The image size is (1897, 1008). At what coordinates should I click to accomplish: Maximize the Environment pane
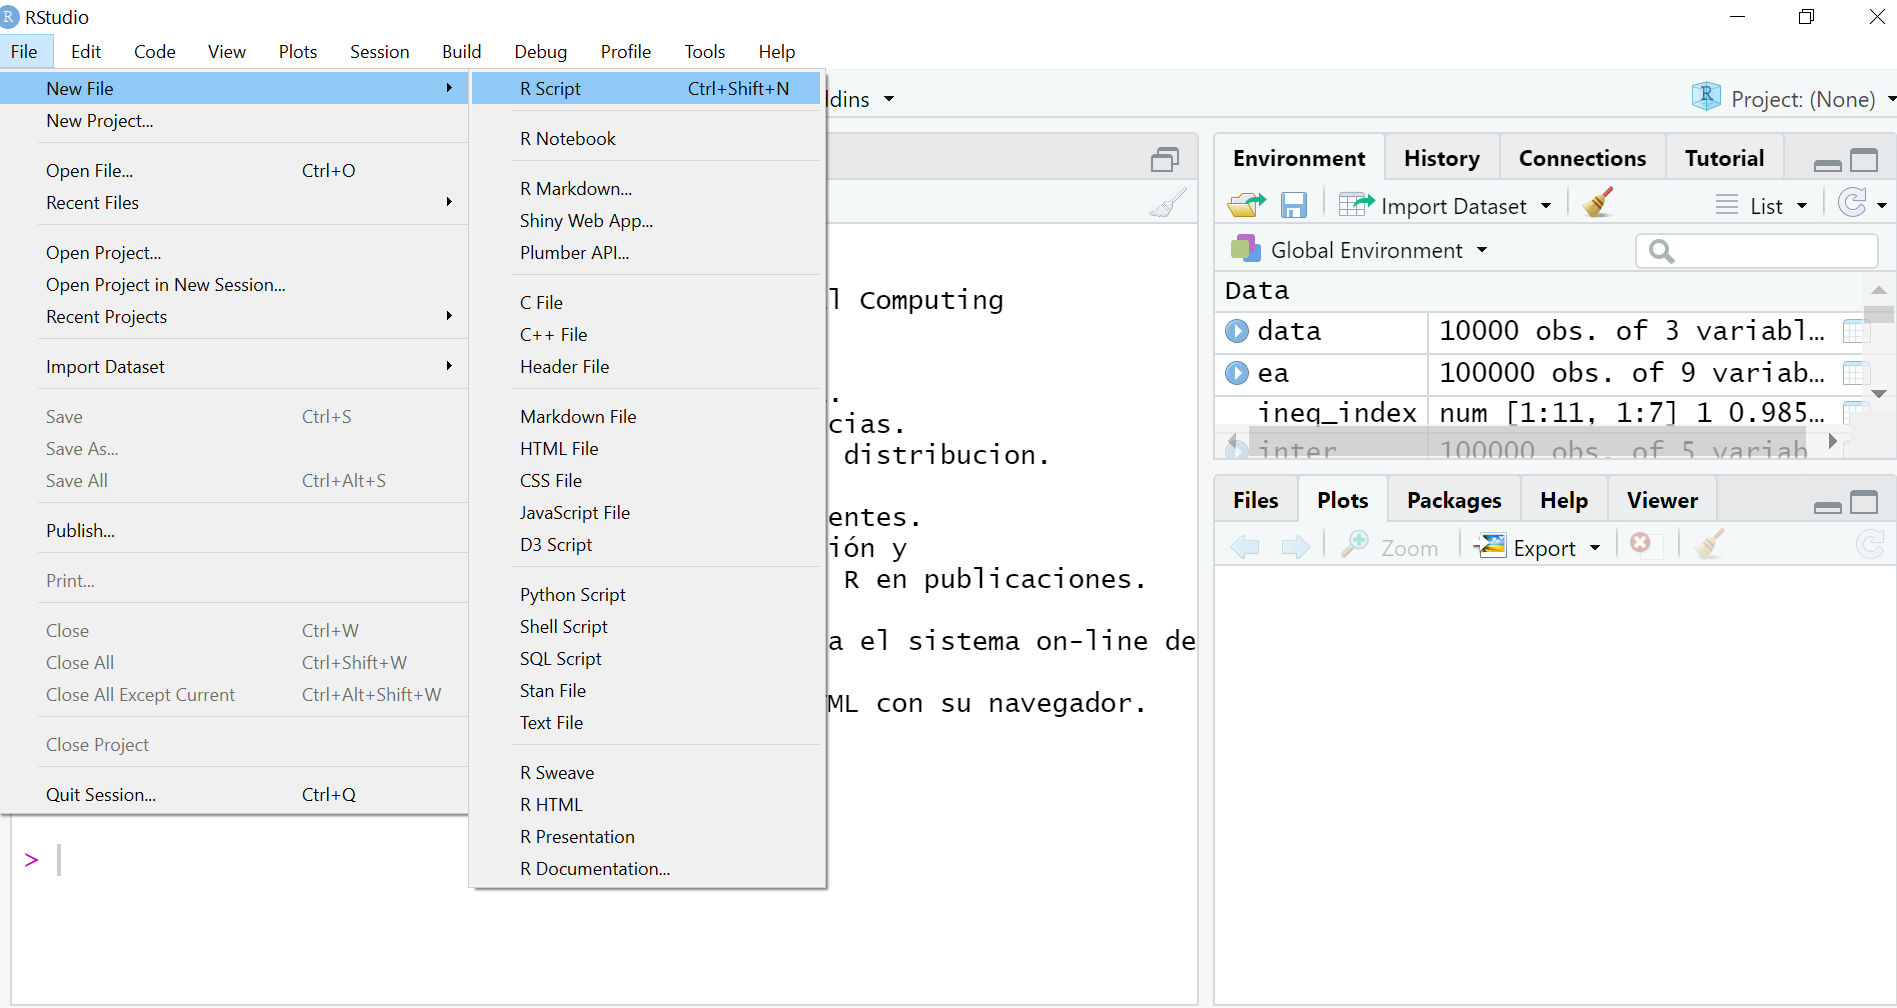pos(1864,160)
